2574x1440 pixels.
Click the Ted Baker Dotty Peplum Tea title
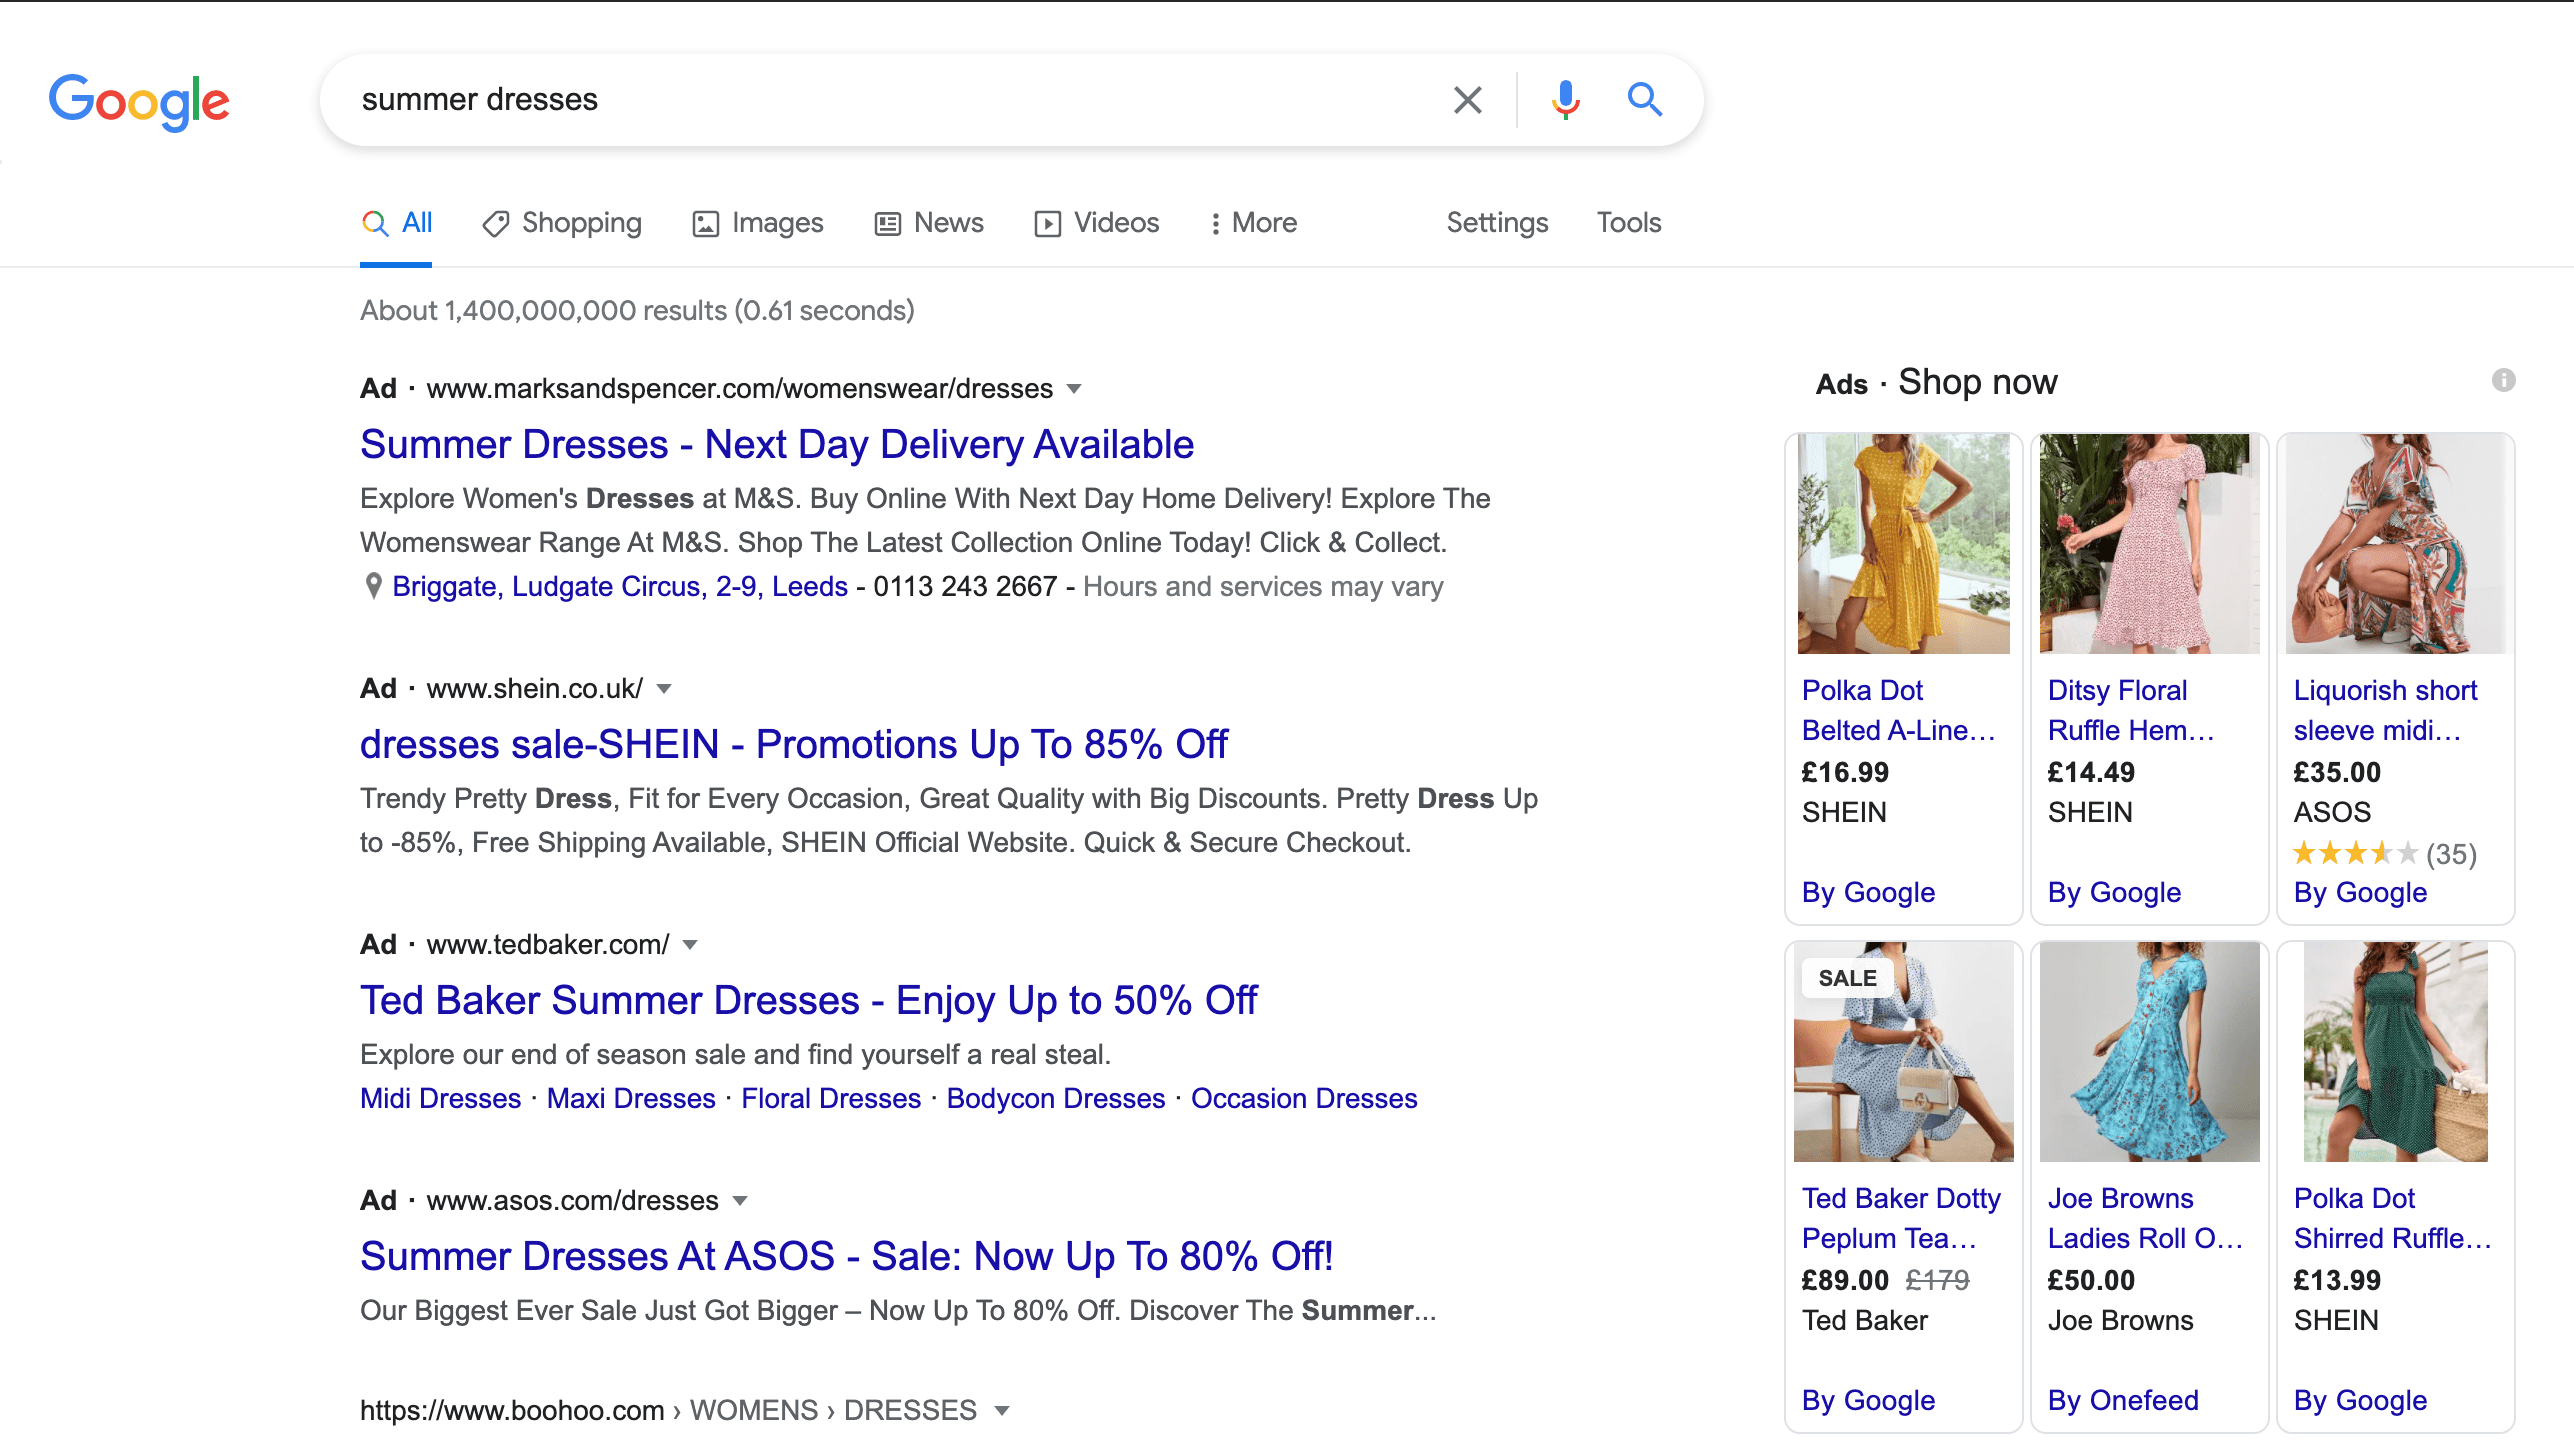tap(1901, 1218)
